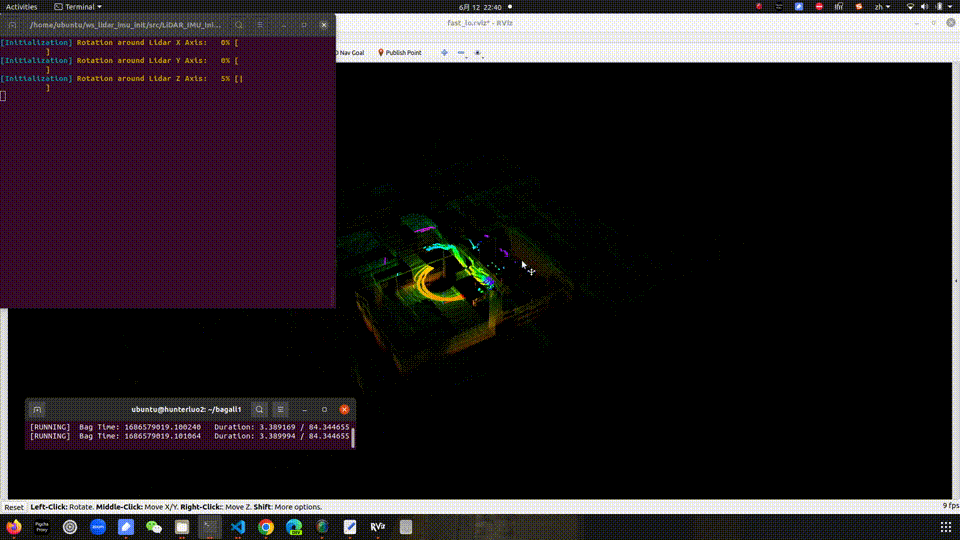Click the top terminal window title path
The height and width of the screenshot is (540, 960).
click(126, 25)
